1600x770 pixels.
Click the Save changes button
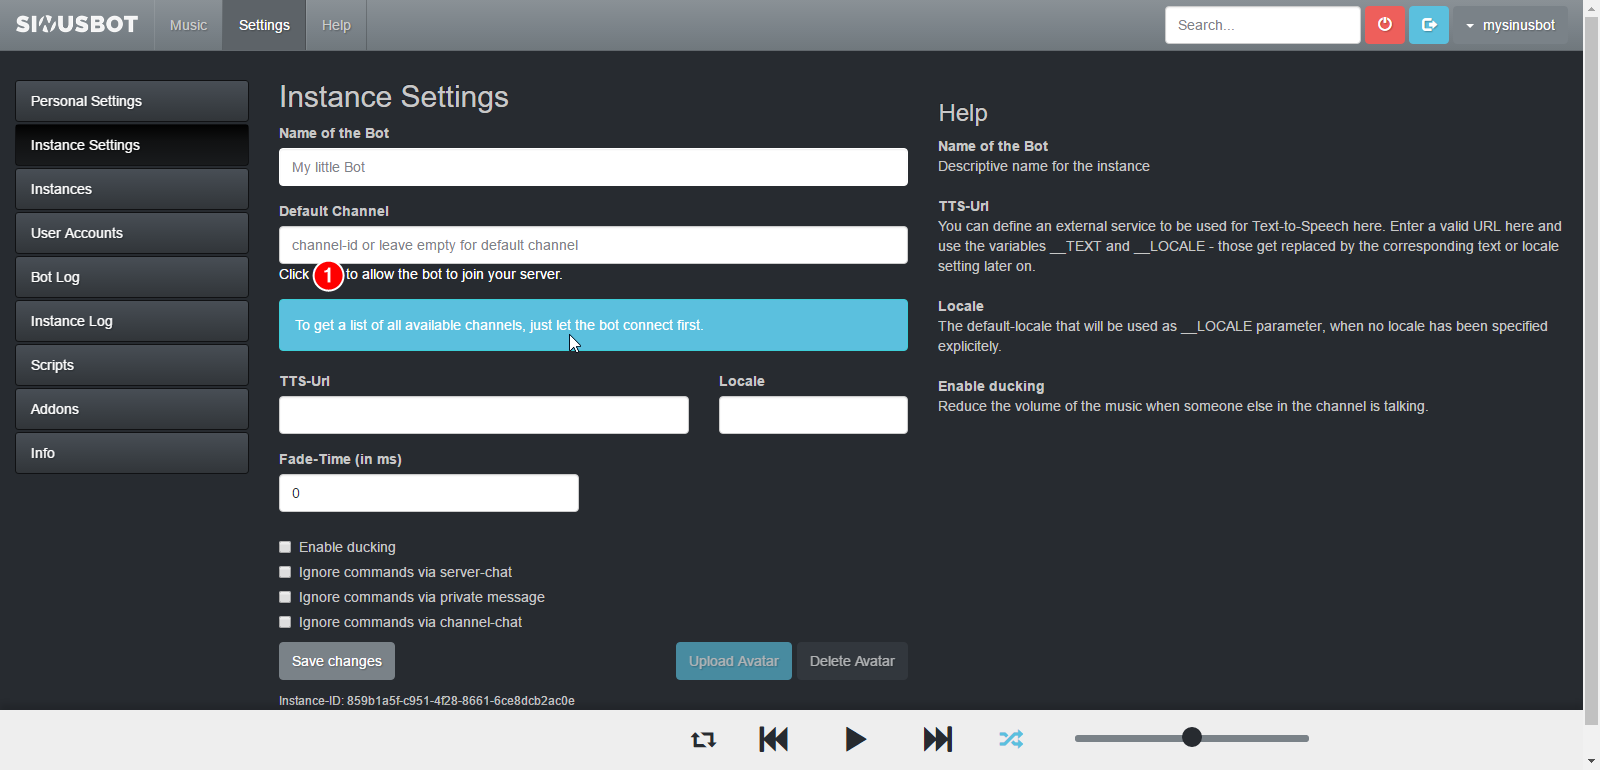(337, 661)
